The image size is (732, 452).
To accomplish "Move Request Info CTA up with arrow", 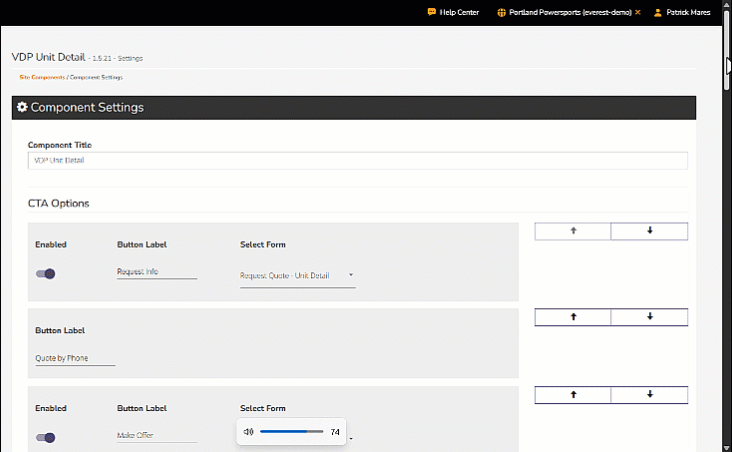I will click(x=573, y=231).
